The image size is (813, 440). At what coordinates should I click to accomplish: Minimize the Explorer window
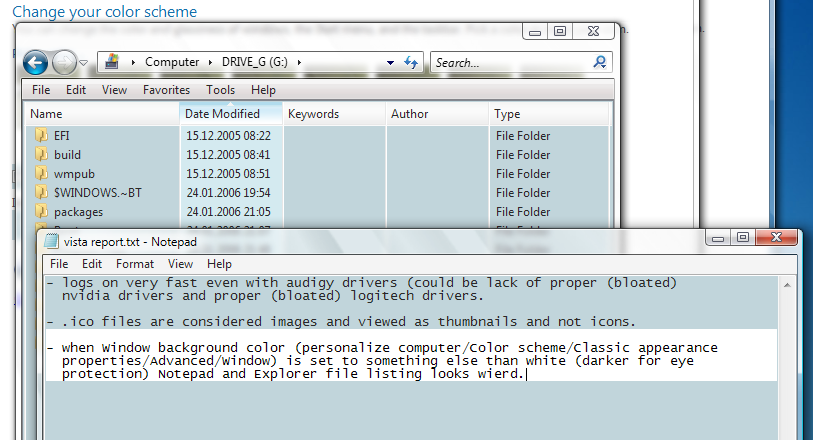click(535, 32)
